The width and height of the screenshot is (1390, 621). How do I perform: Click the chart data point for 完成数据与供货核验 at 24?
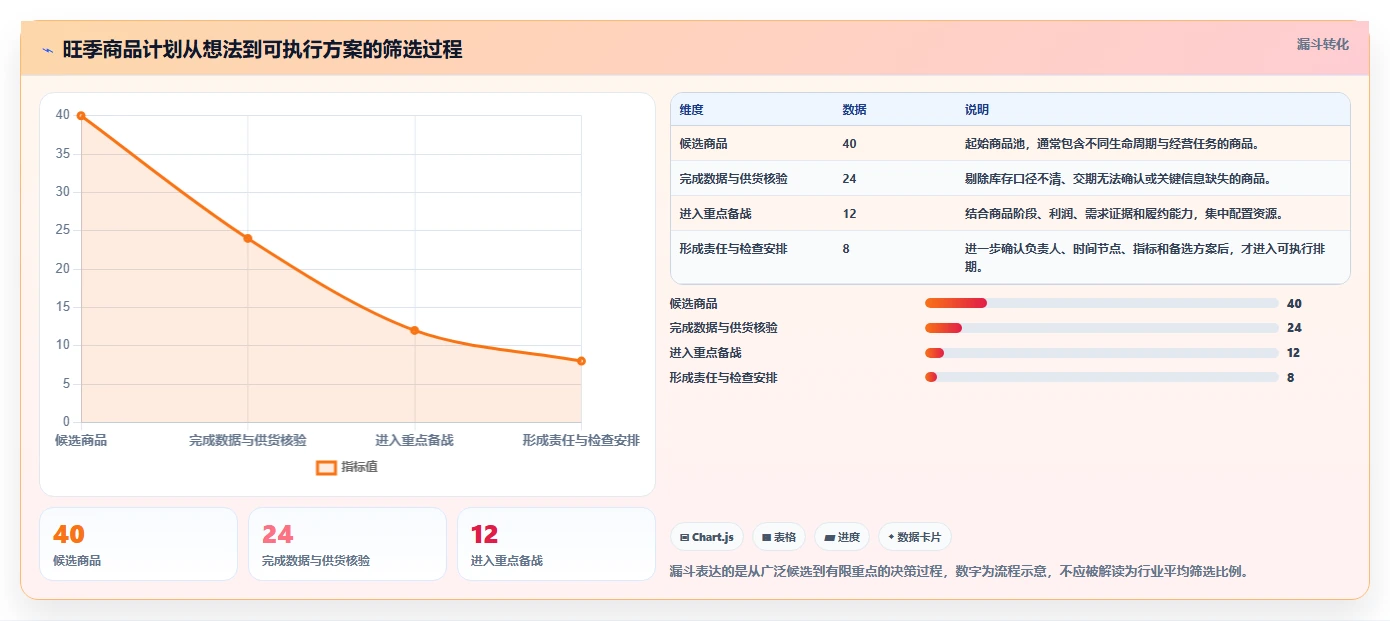(x=248, y=238)
